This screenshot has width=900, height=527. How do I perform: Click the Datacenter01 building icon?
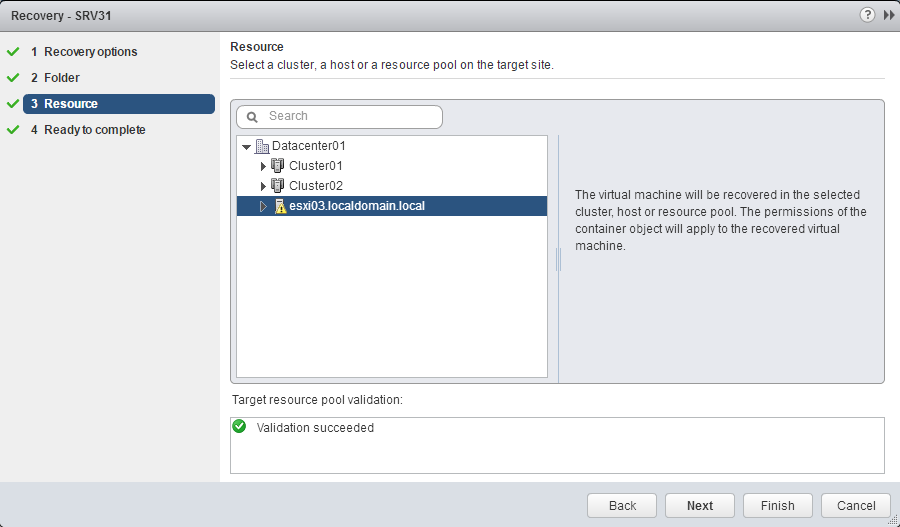263,146
